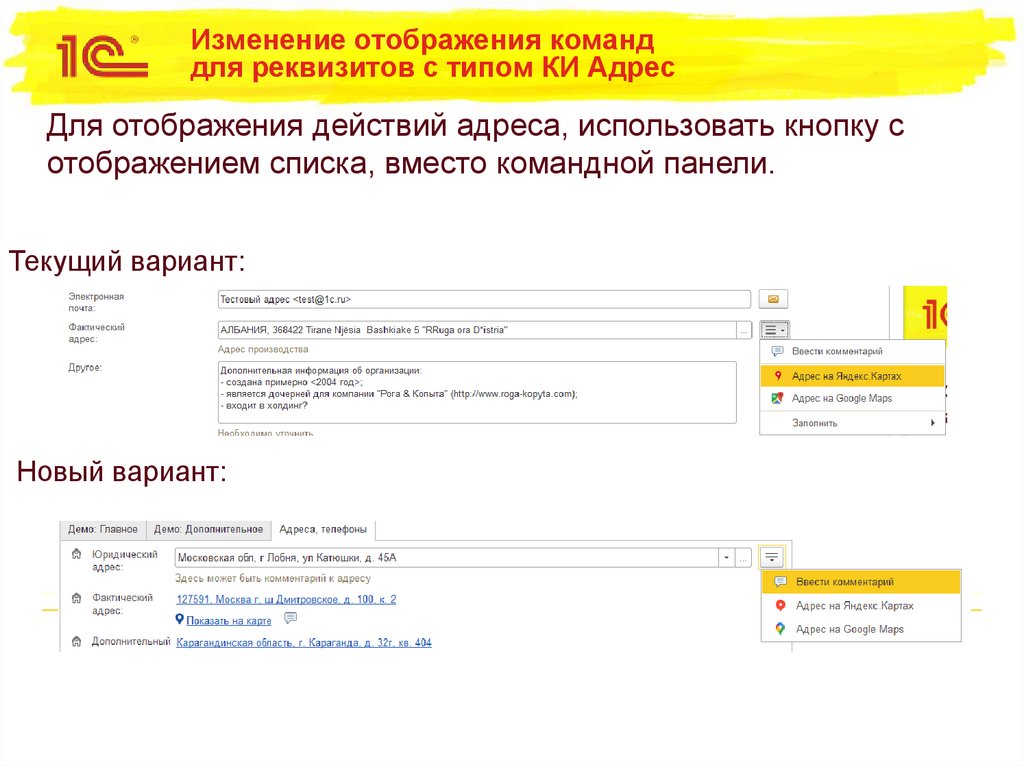The width and height of the screenshot is (1024, 767).
Task: Switch to 'Демо: Главное' tab
Action: [x=103, y=529]
